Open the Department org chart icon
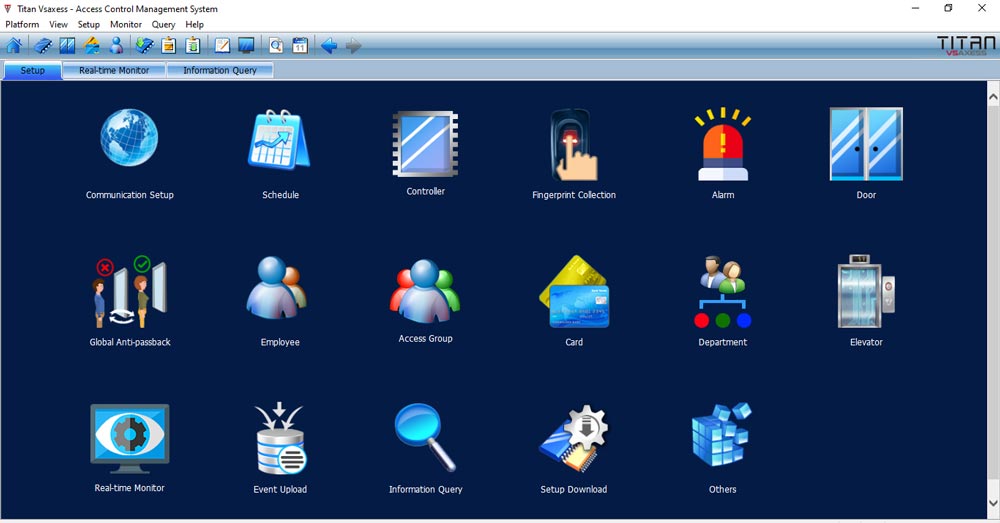 pyautogui.click(x=722, y=292)
